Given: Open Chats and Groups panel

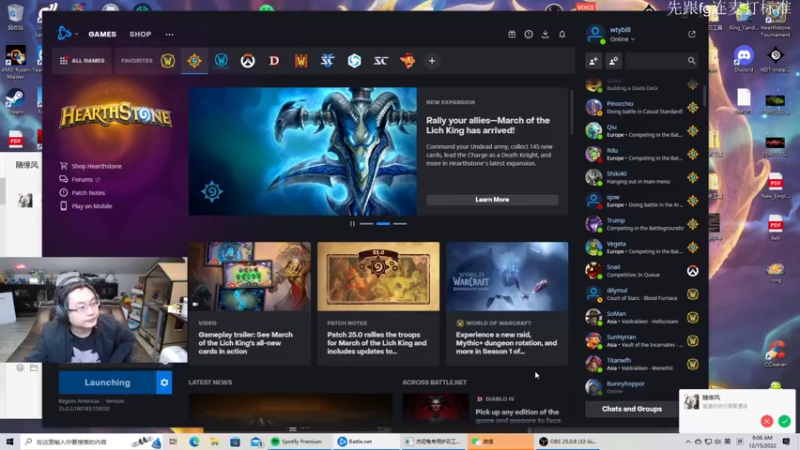Looking at the screenshot, I should [x=632, y=409].
